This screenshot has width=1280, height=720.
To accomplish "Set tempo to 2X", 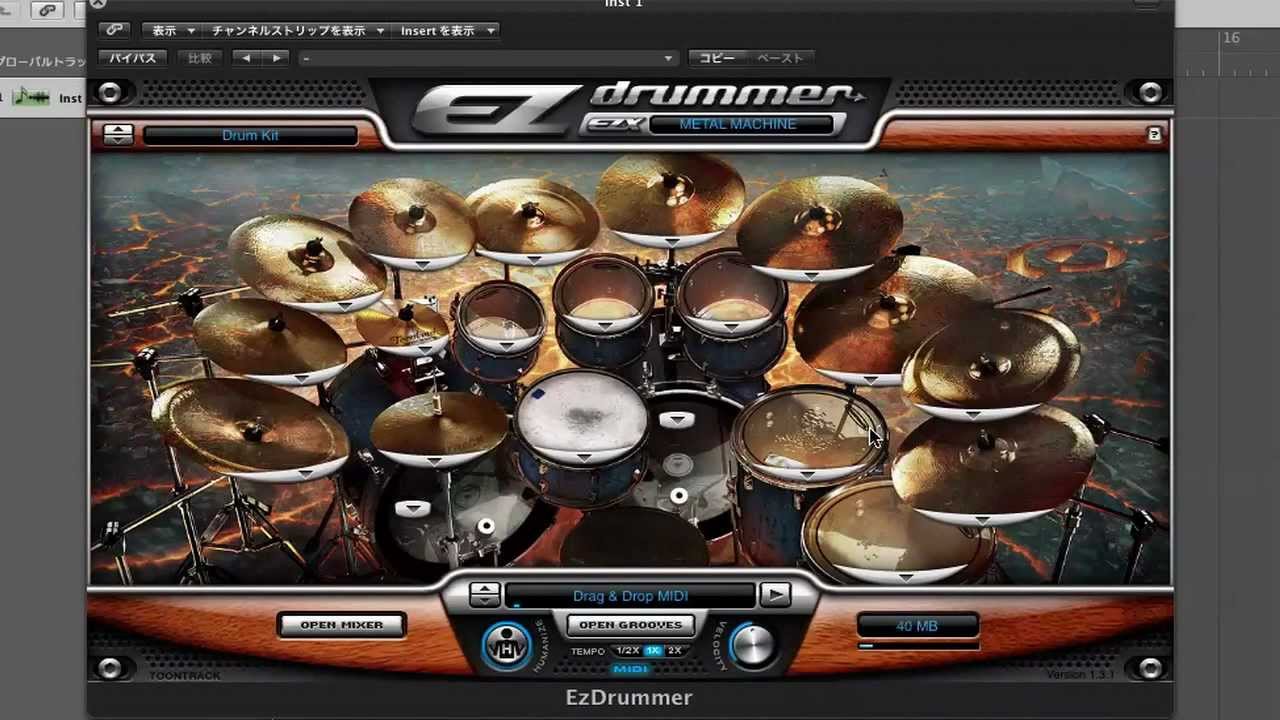I will click(675, 651).
